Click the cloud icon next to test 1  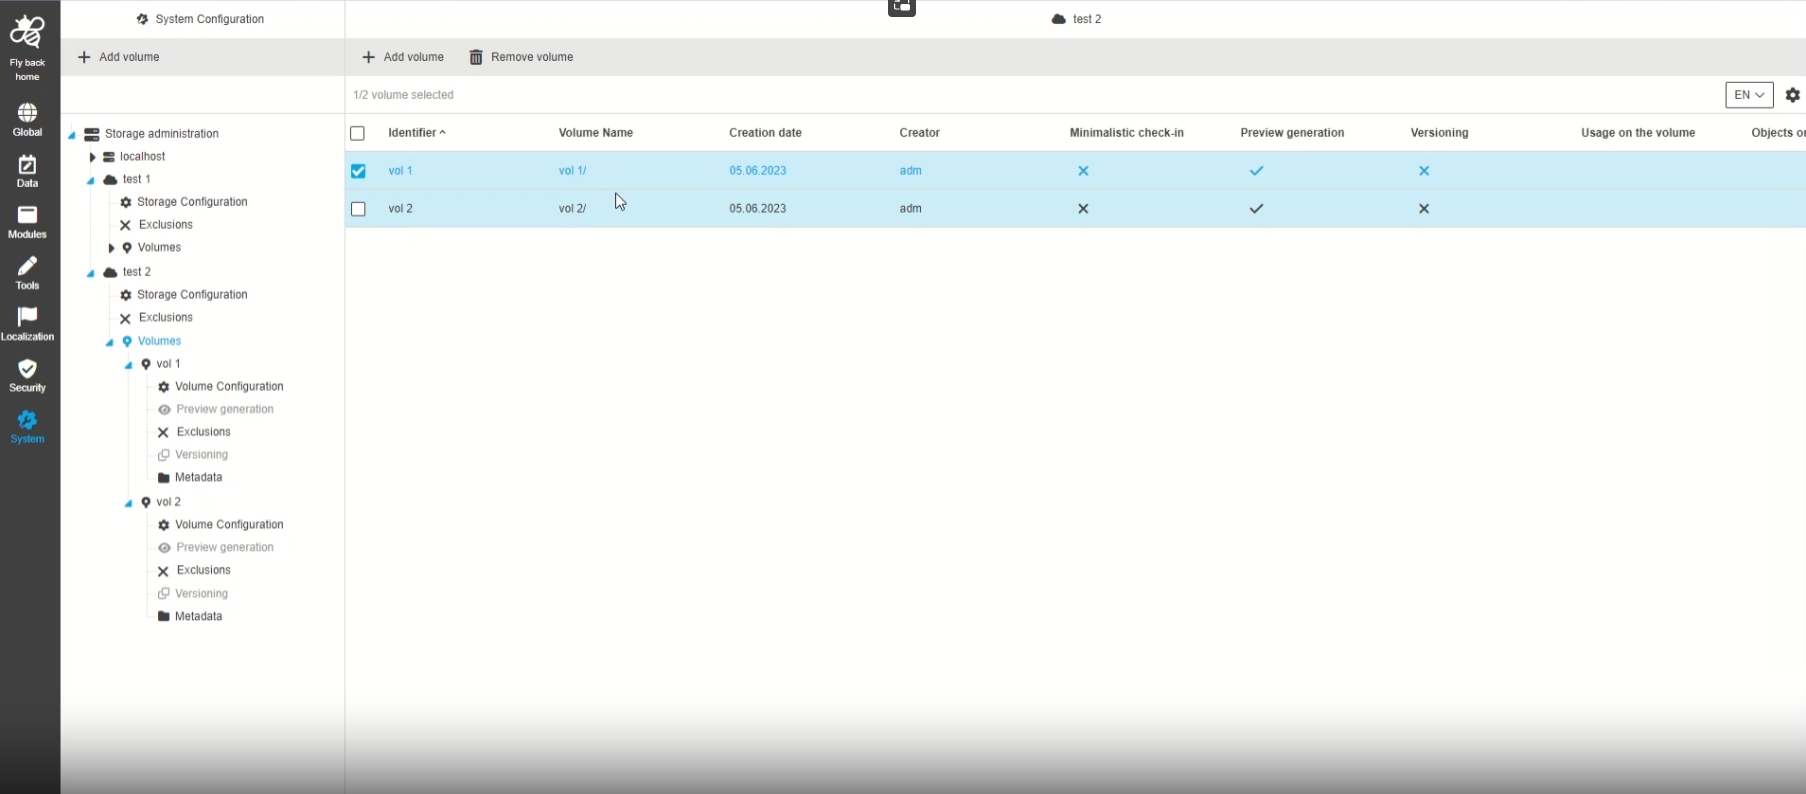coord(110,180)
